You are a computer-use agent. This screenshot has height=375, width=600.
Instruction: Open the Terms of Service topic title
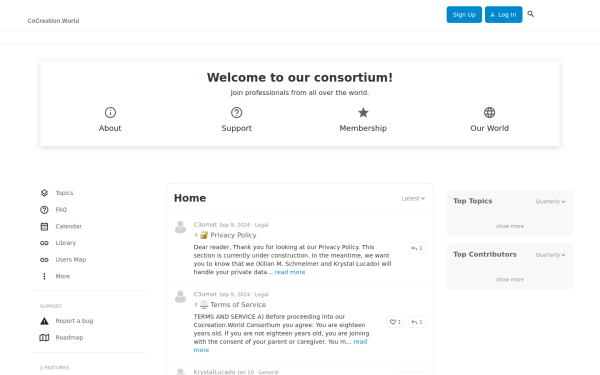pyautogui.click(x=238, y=305)
